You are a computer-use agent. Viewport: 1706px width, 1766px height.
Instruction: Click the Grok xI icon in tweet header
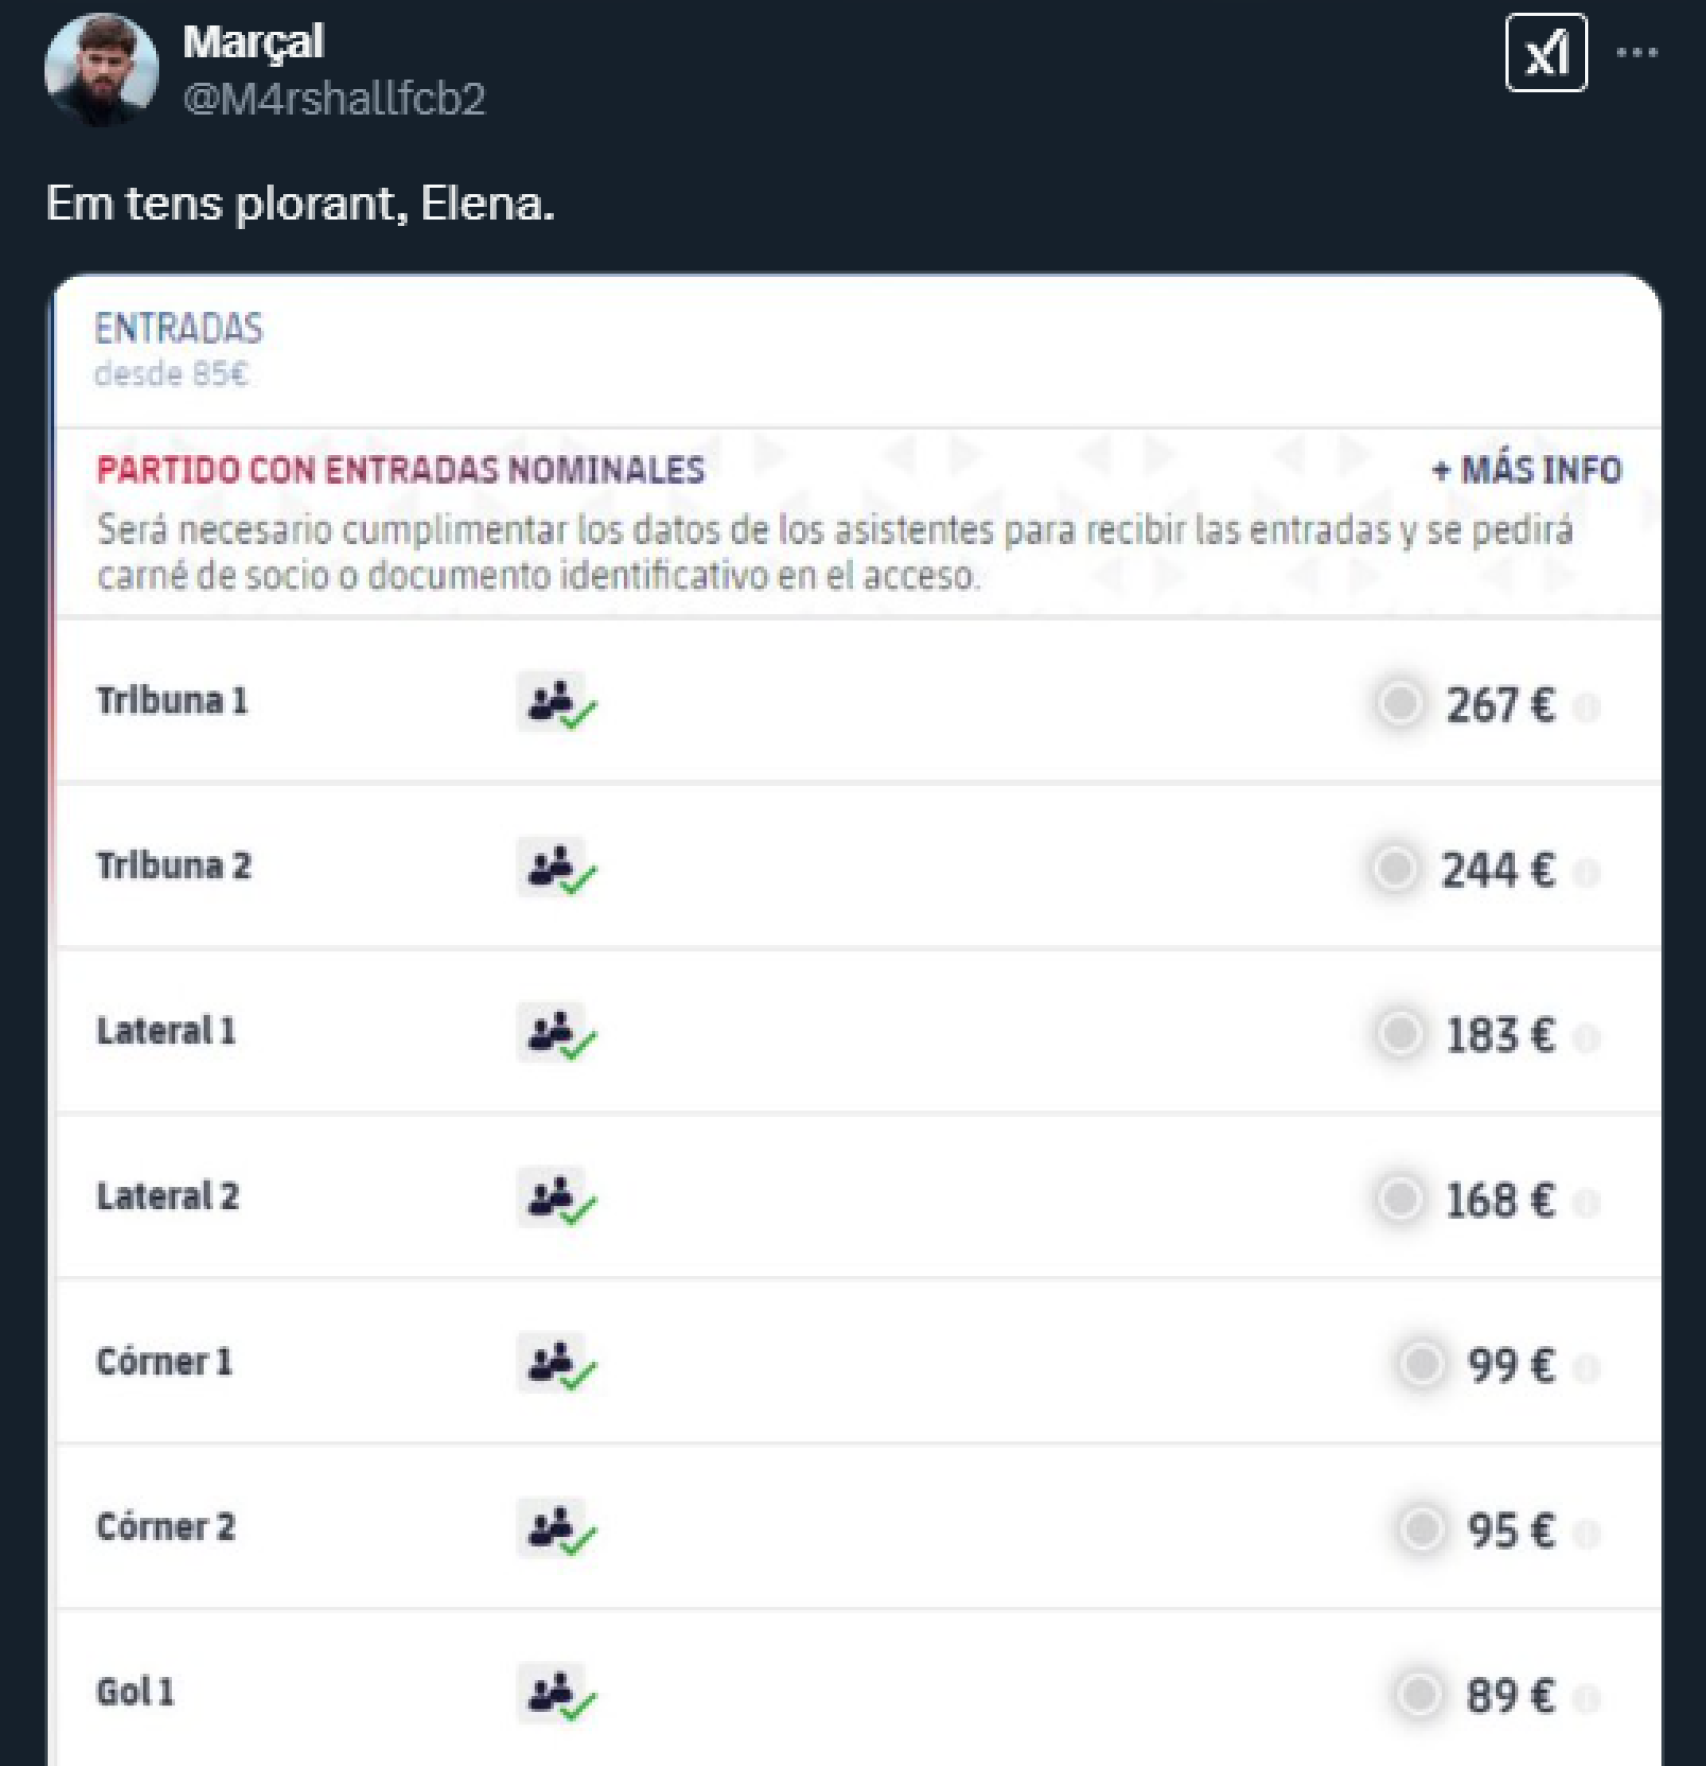(x=1545, y=54)
